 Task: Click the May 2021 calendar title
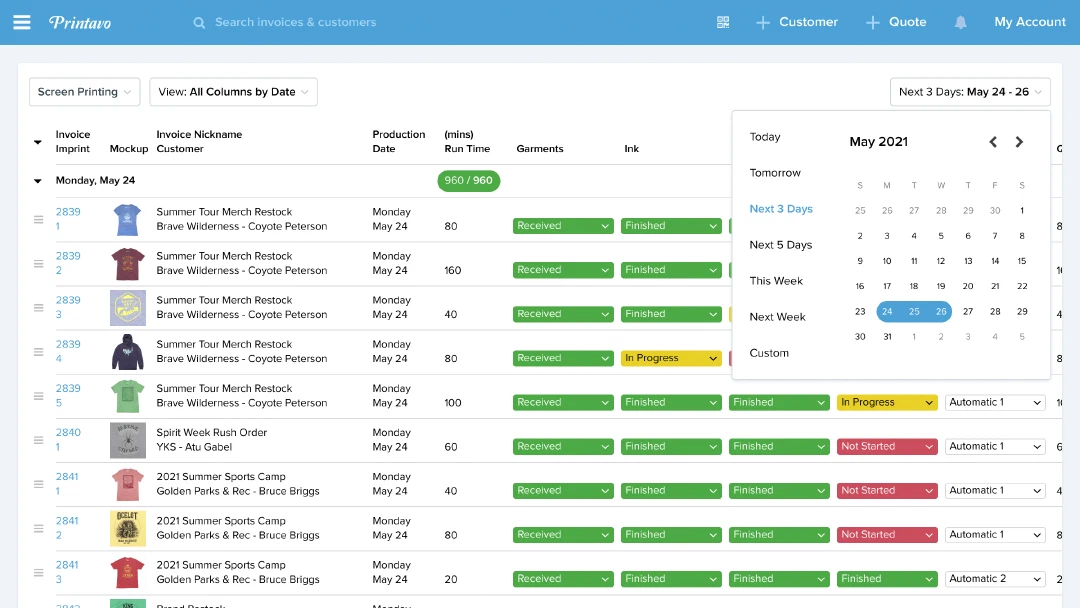click(x=878, y=142)
